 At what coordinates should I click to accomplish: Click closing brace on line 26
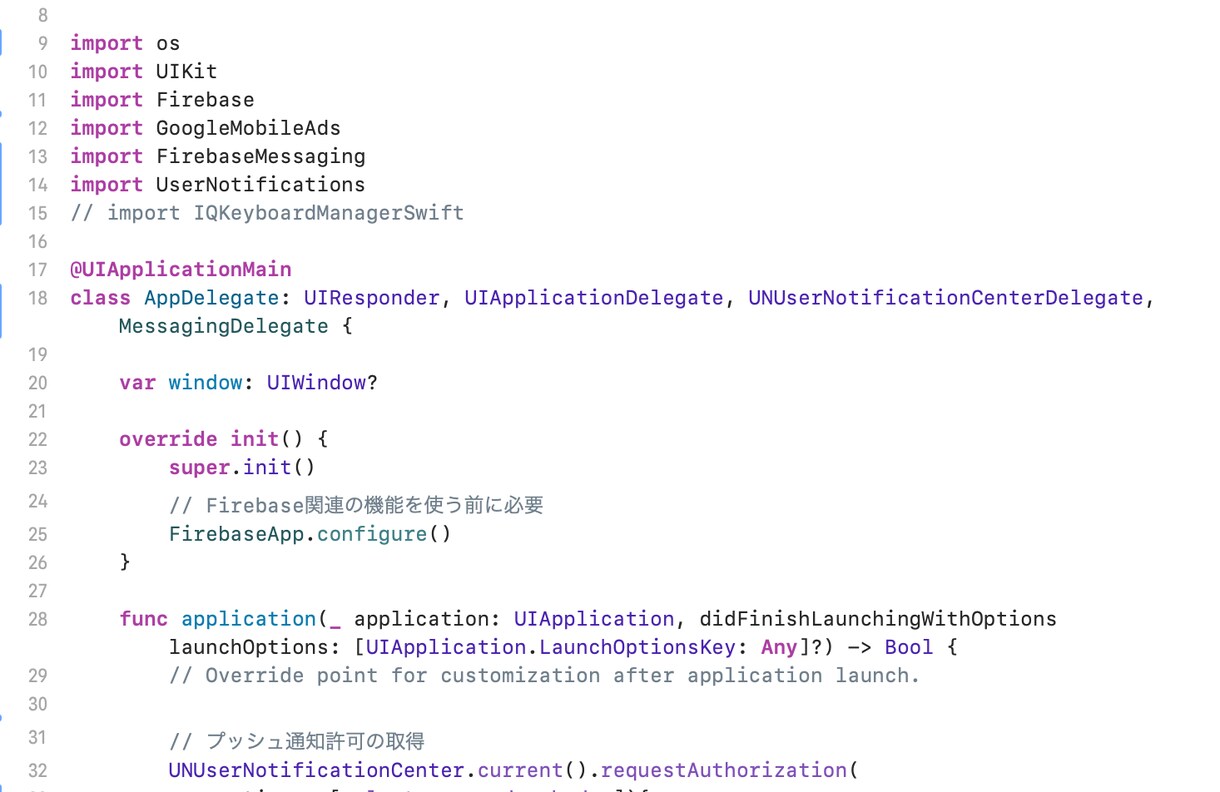125,562
